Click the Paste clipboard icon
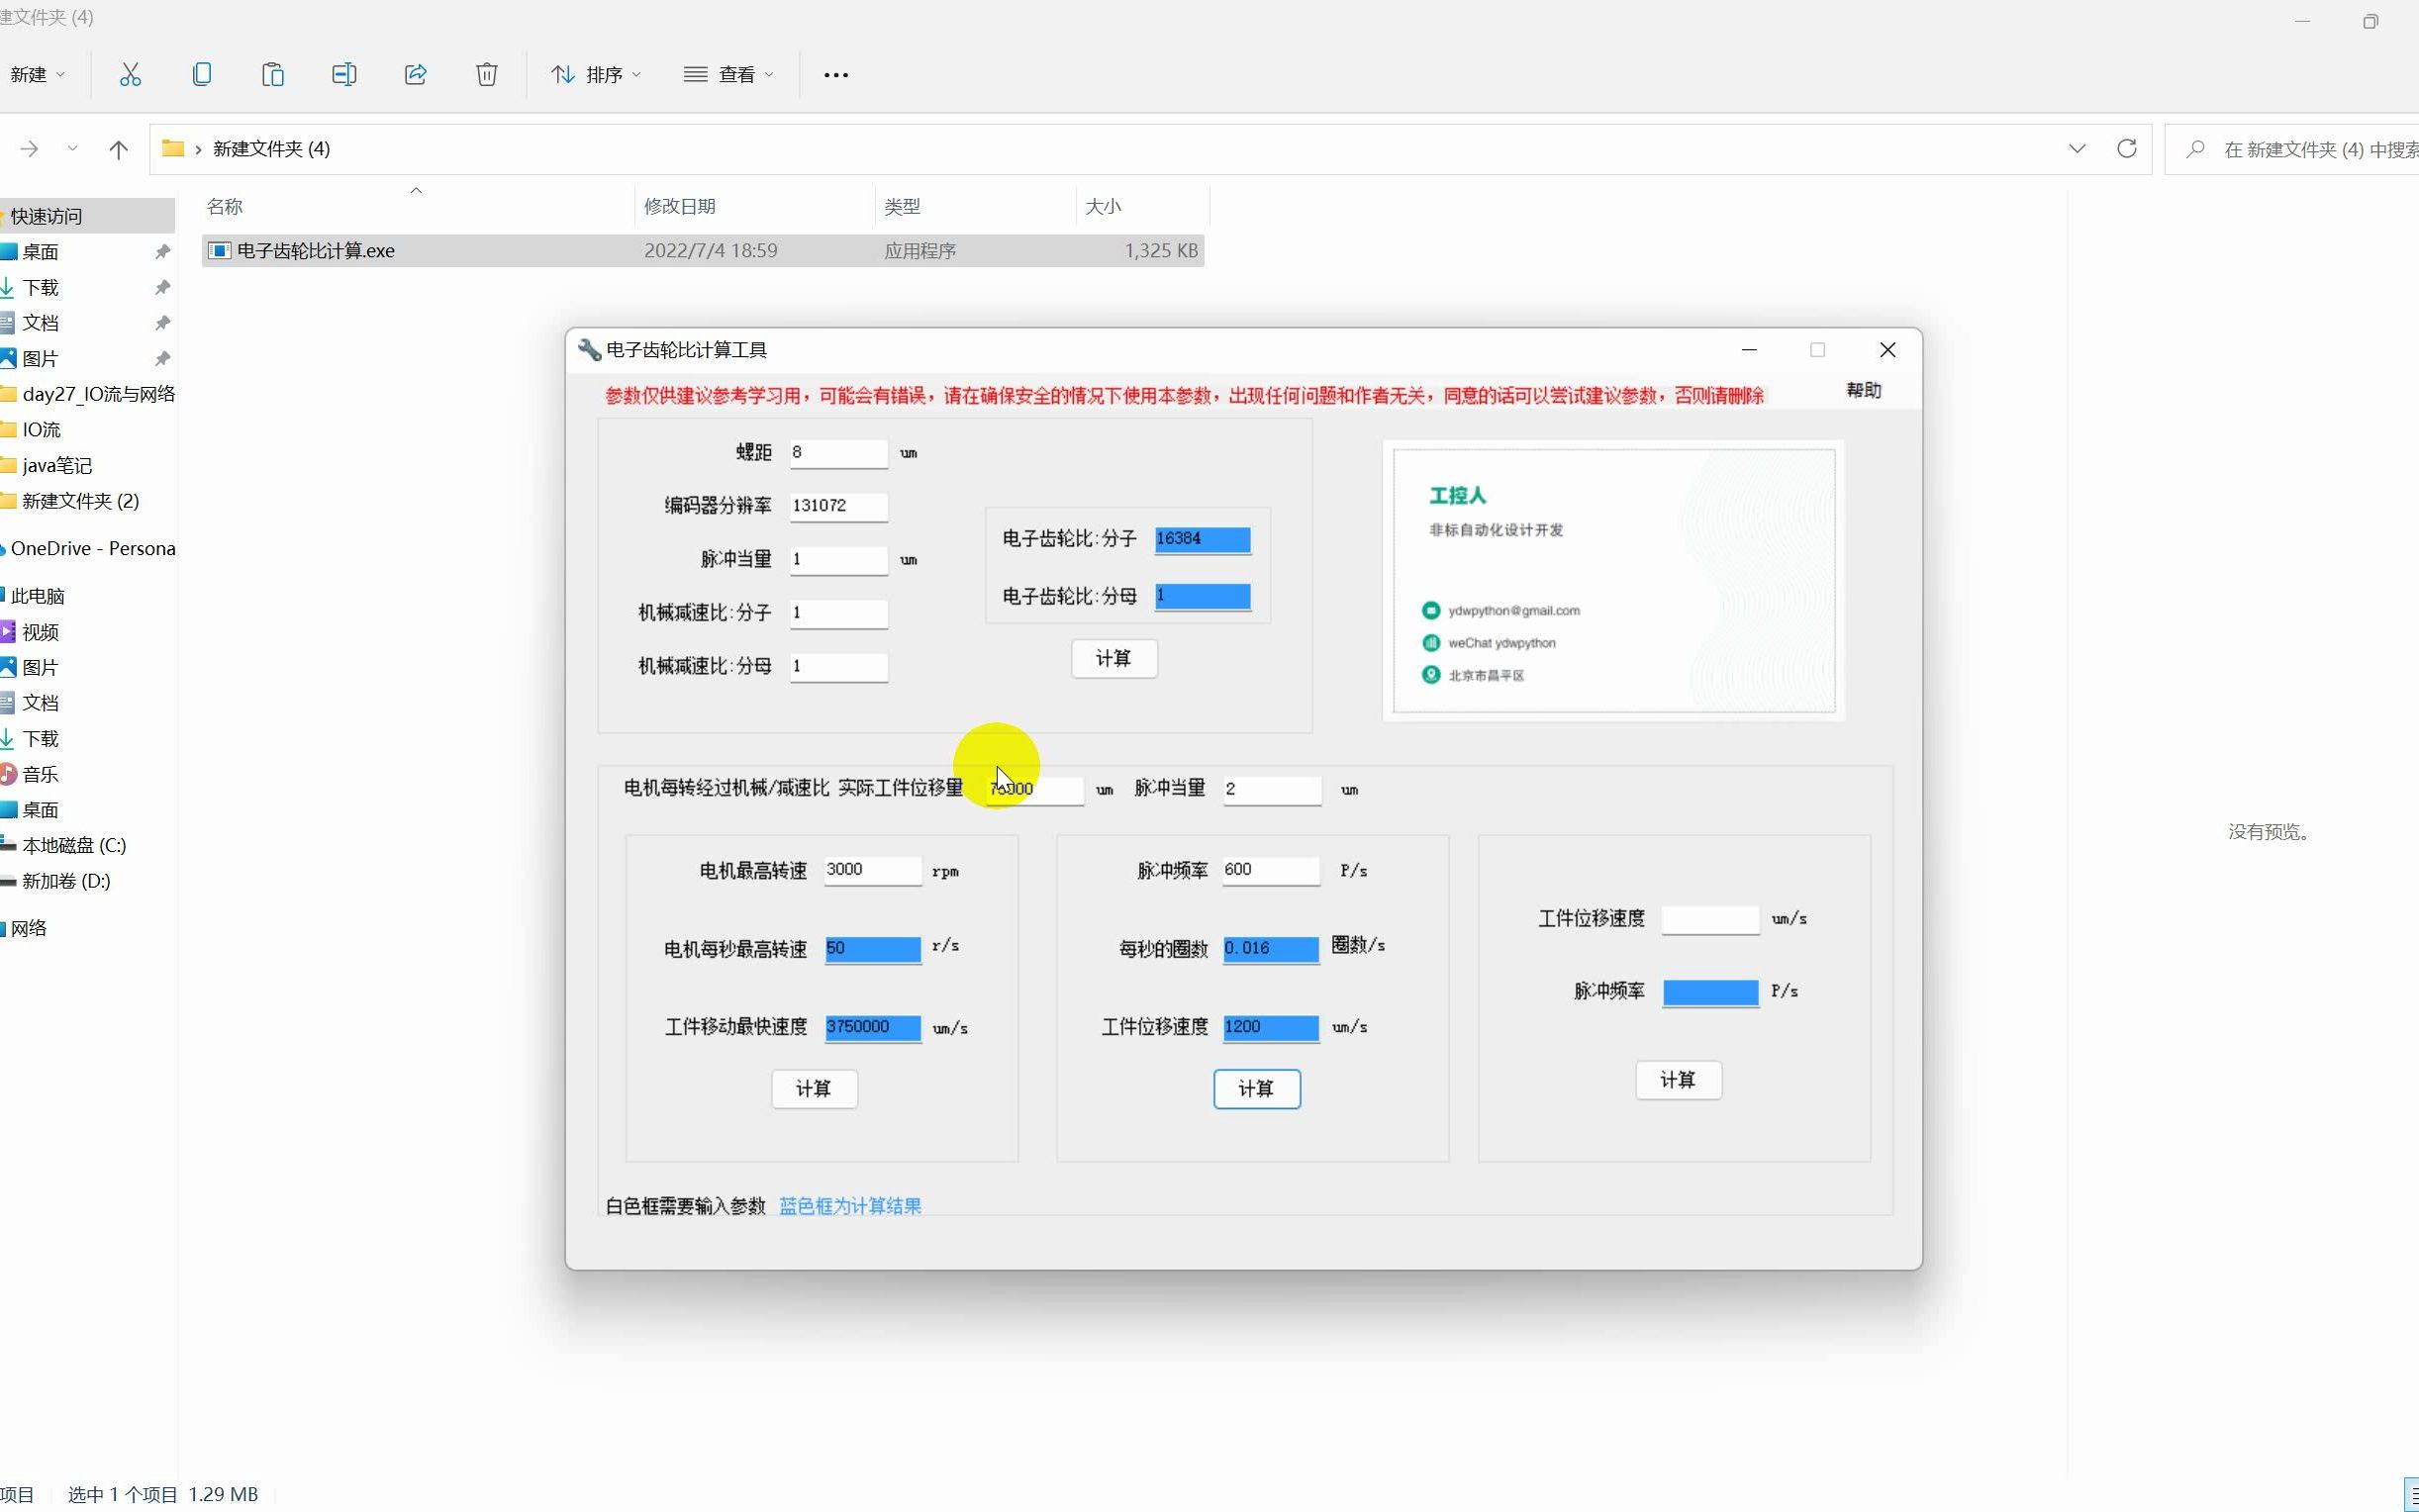The image size is (2419, 1512). click(272, 75)
